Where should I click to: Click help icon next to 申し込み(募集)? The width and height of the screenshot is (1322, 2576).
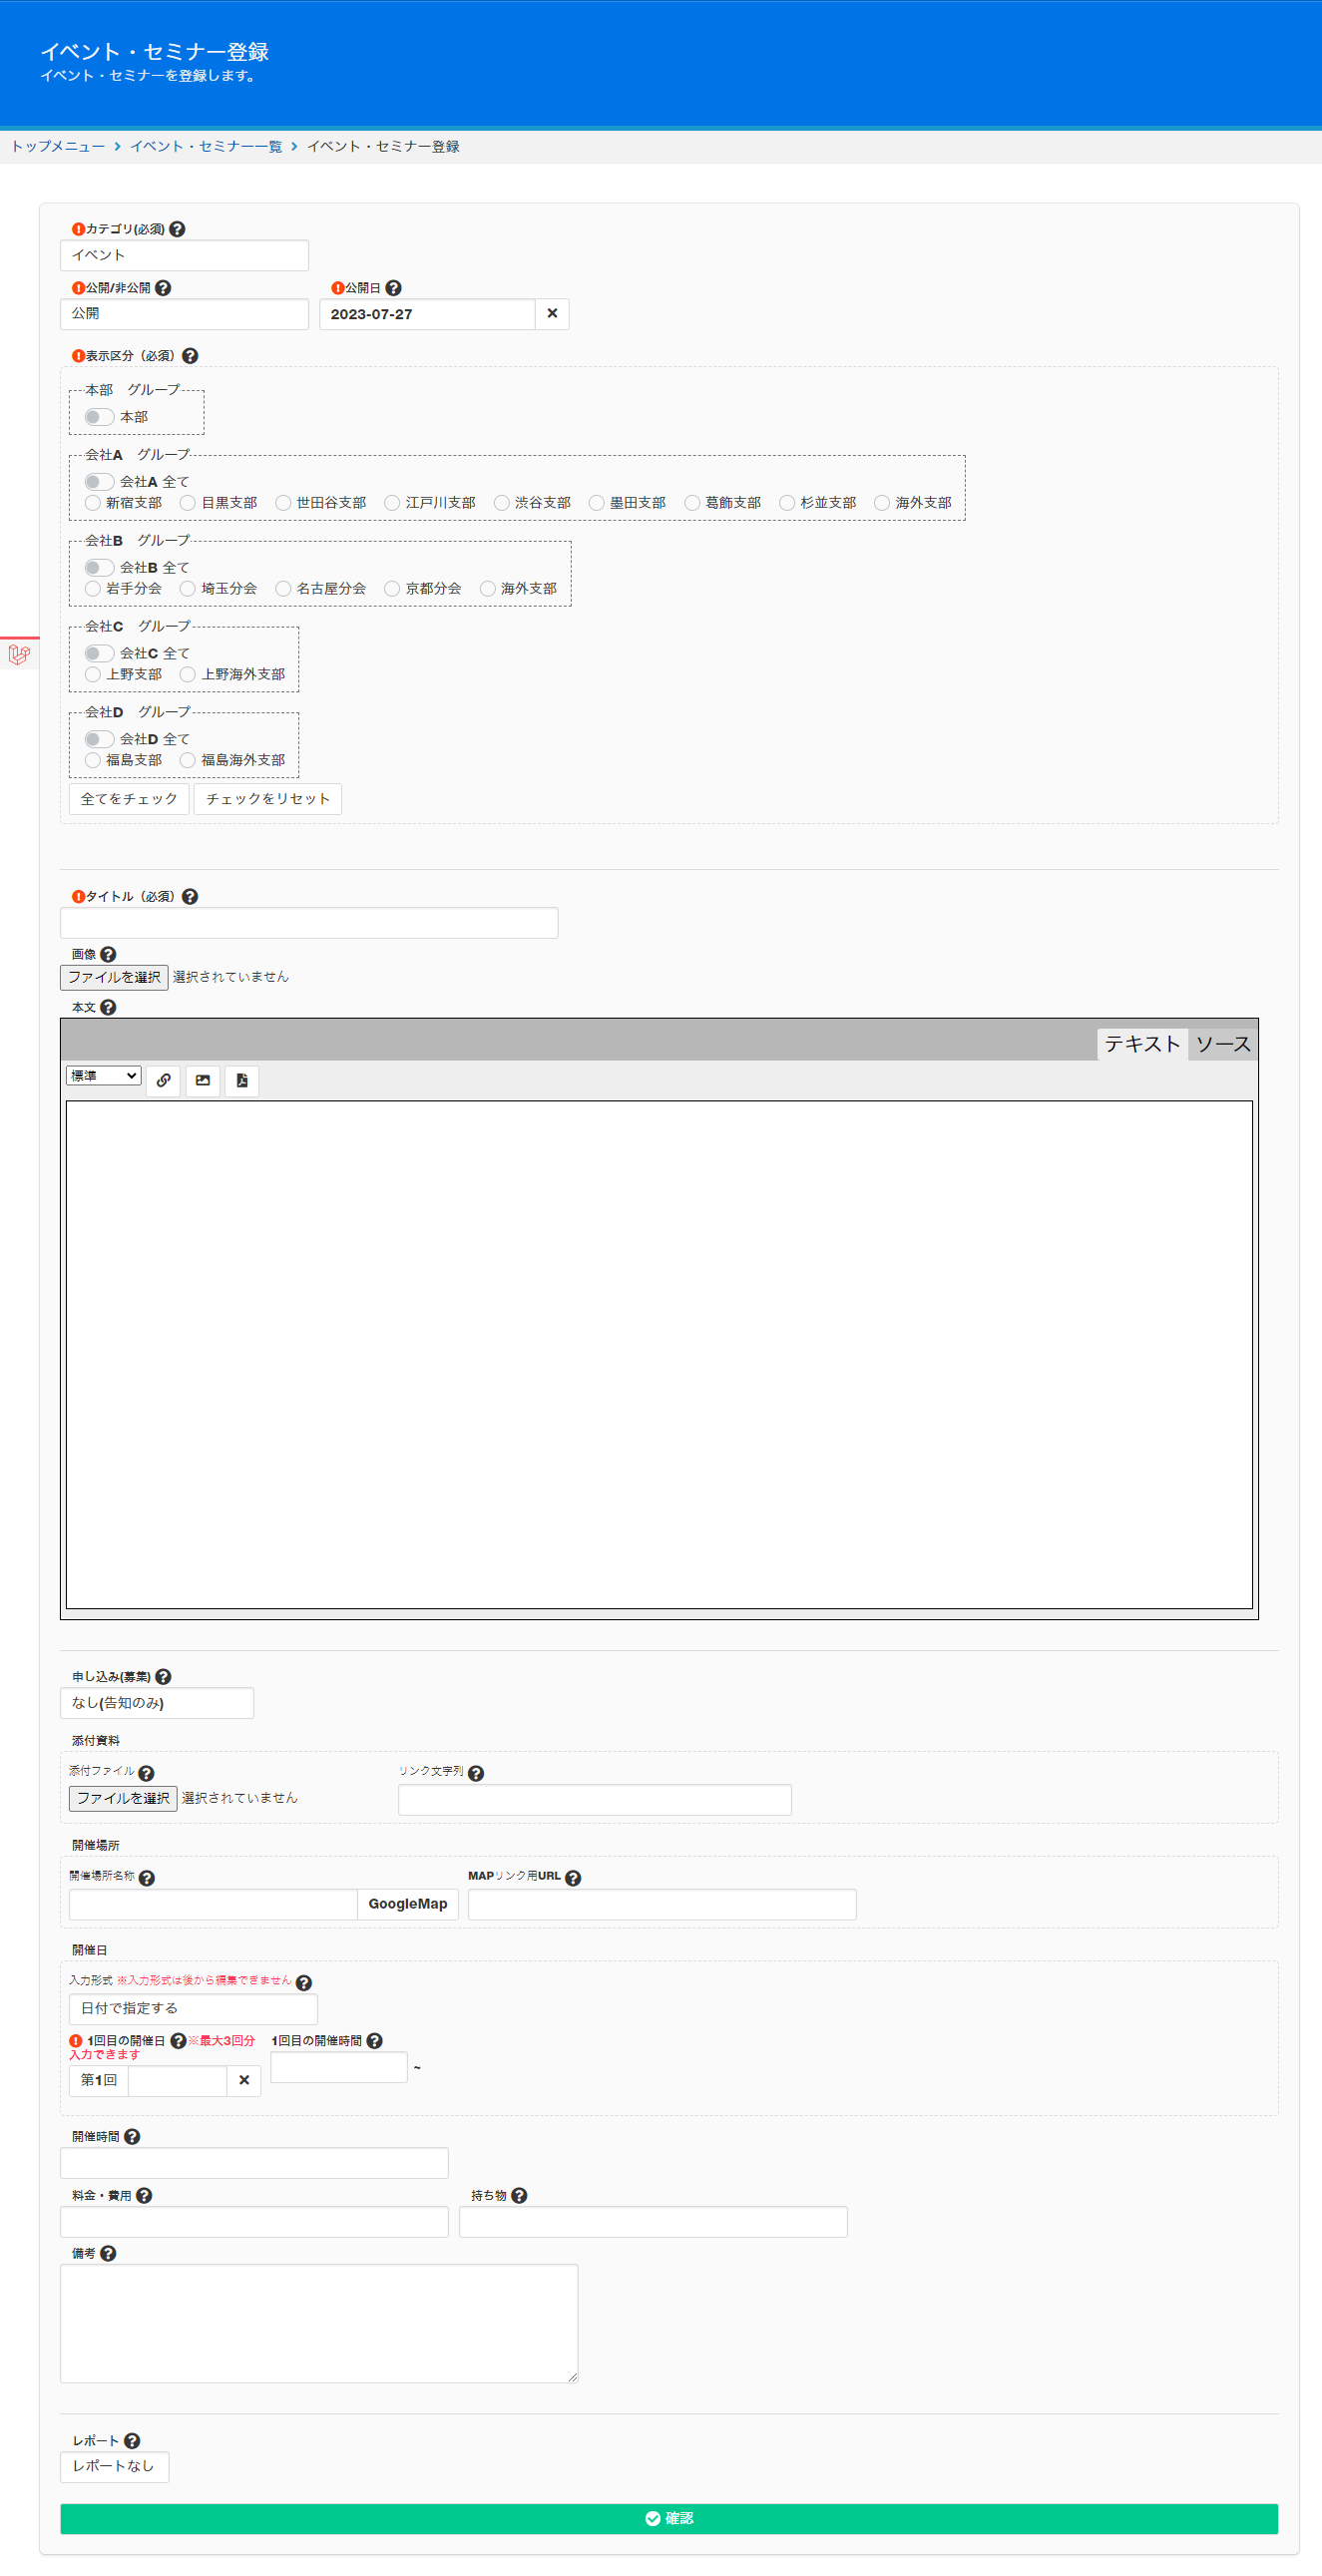tap(163, 1677)
